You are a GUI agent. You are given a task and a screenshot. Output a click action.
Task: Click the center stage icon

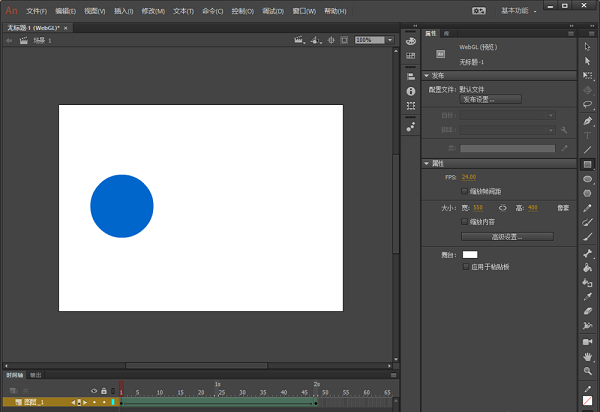(x=331, y=40)
